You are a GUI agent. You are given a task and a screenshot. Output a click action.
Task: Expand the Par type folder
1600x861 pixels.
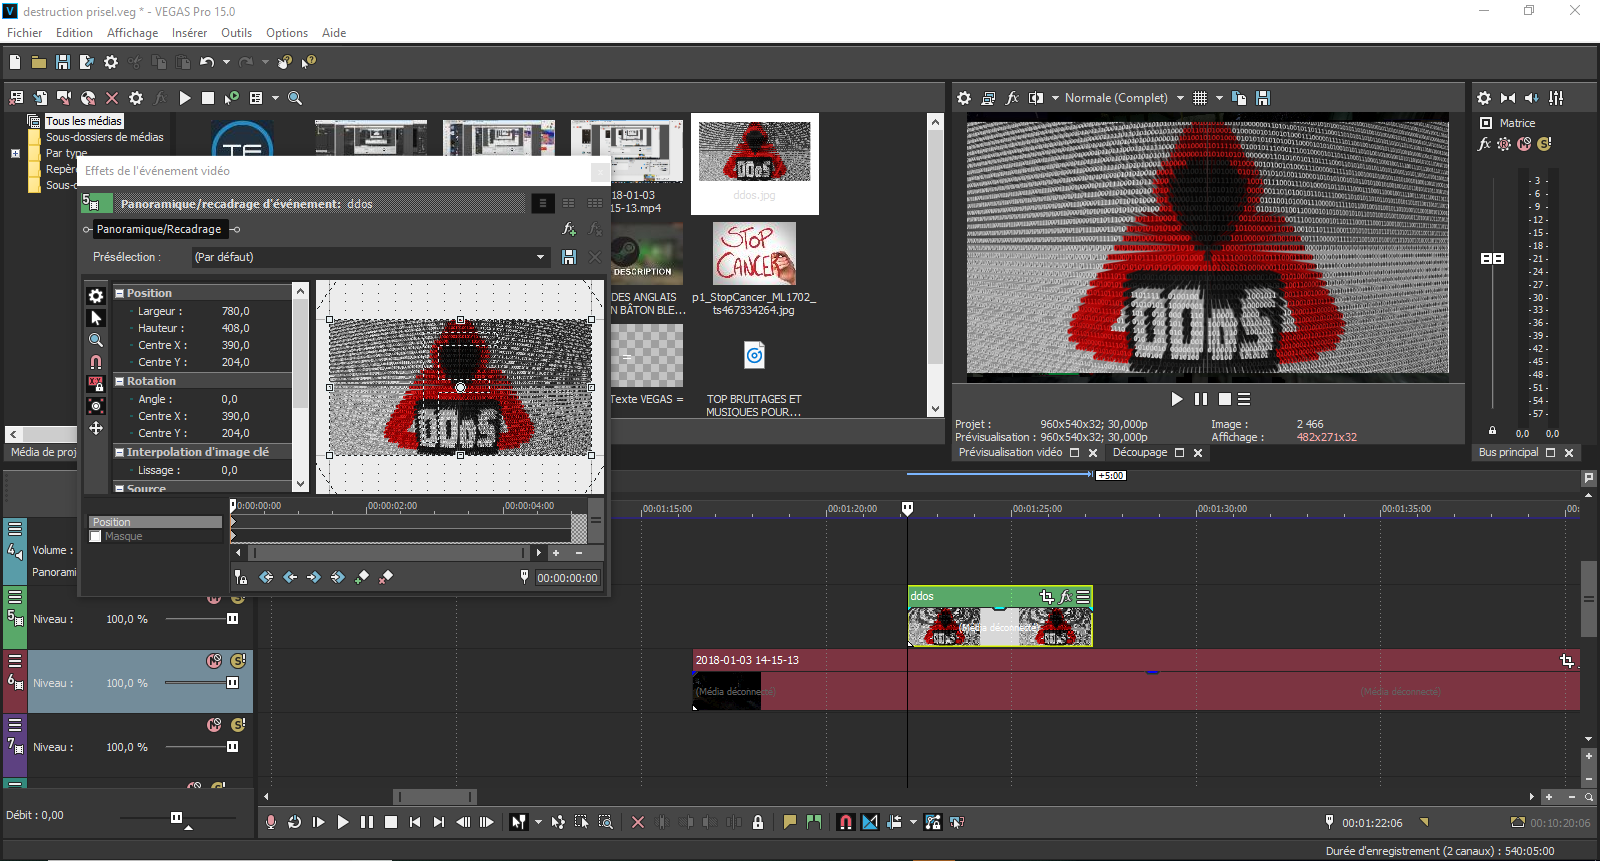(15, 153)
